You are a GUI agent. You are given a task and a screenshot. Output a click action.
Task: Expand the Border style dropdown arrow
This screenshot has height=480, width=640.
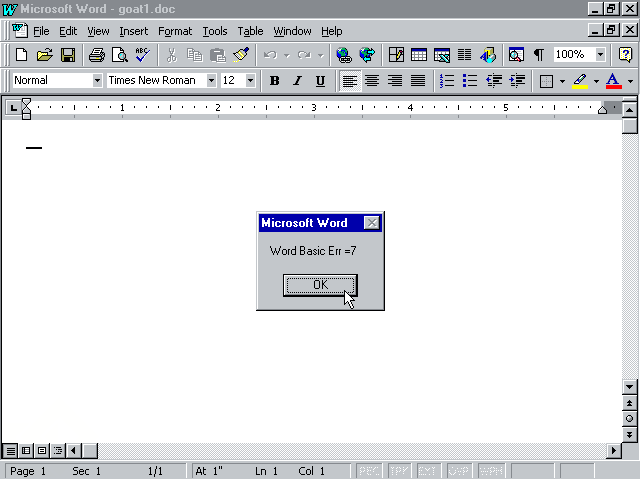click(562, 81)
